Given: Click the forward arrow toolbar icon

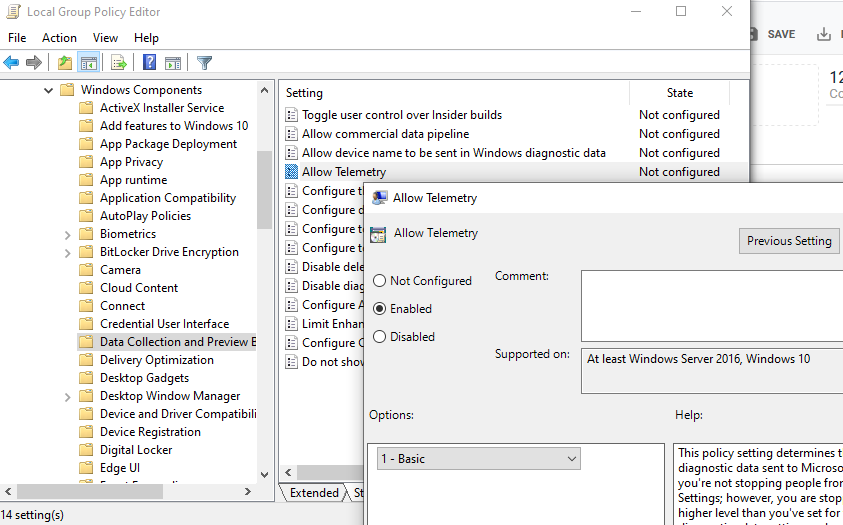Looking at the screenshot, I should tap(34, 62).
